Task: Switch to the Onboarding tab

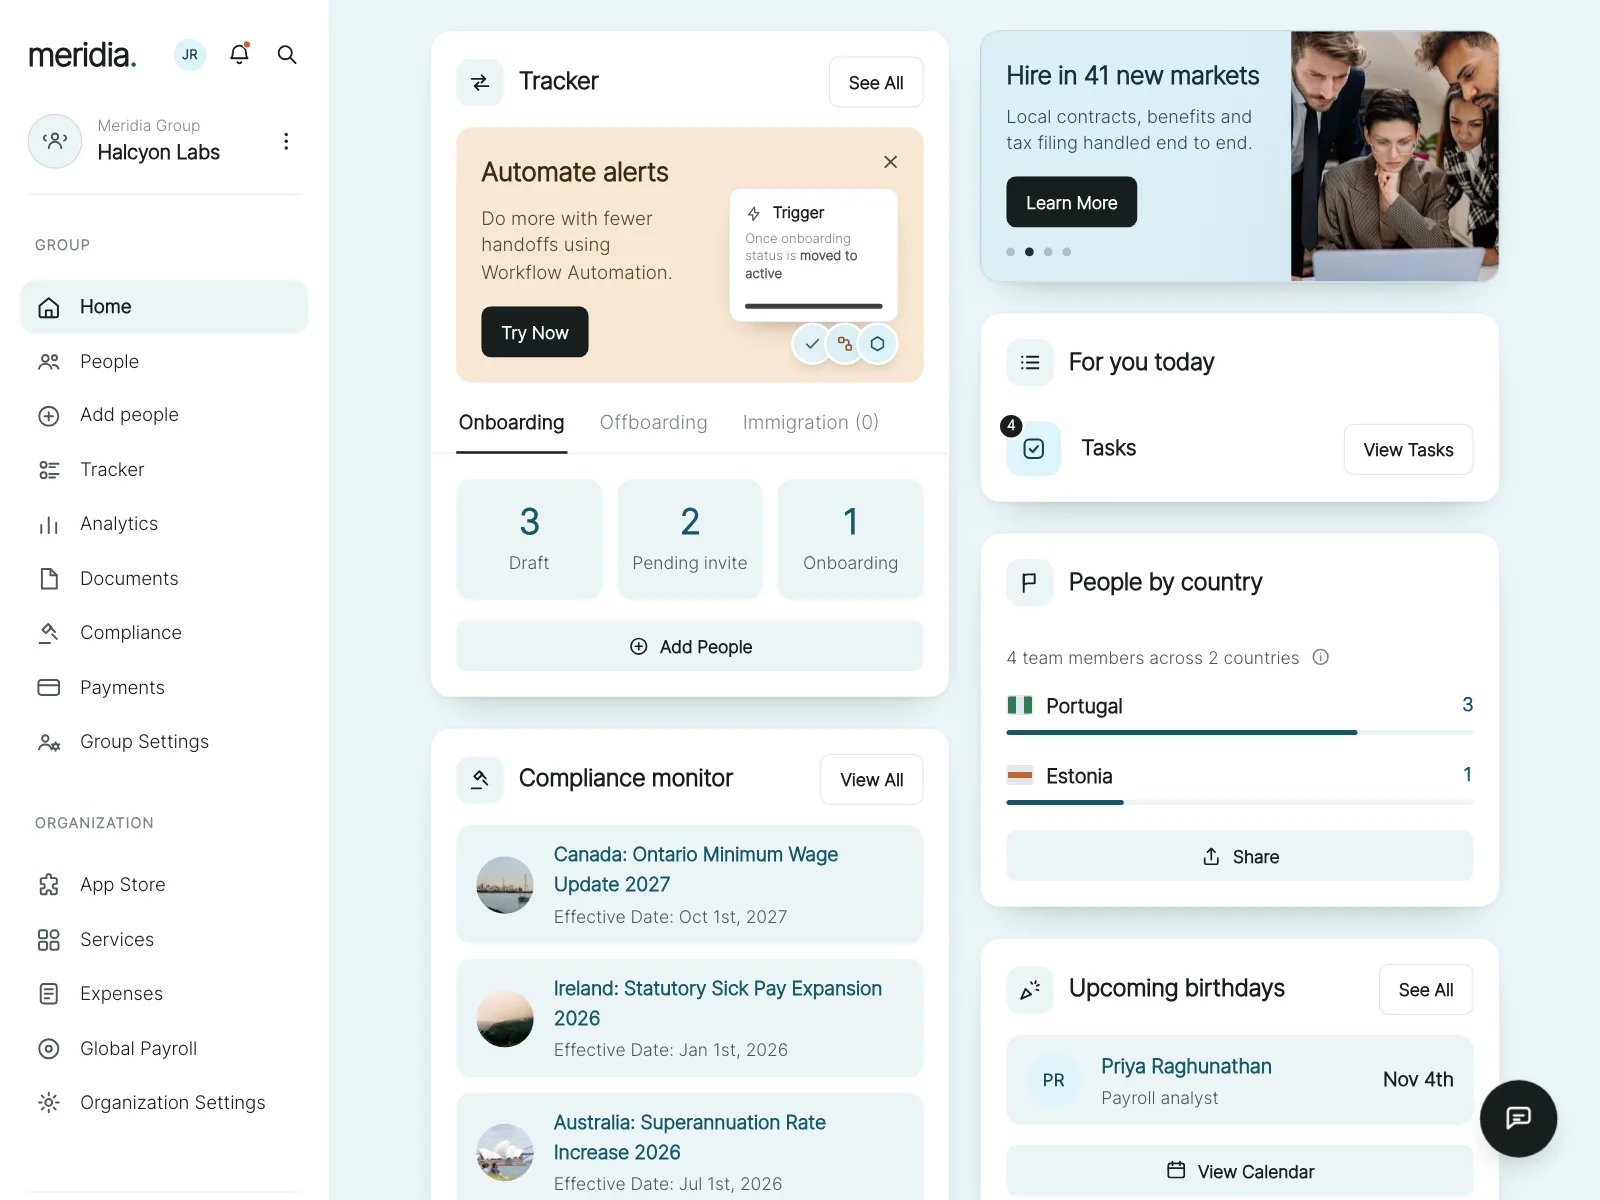Action: coord(511,423)
